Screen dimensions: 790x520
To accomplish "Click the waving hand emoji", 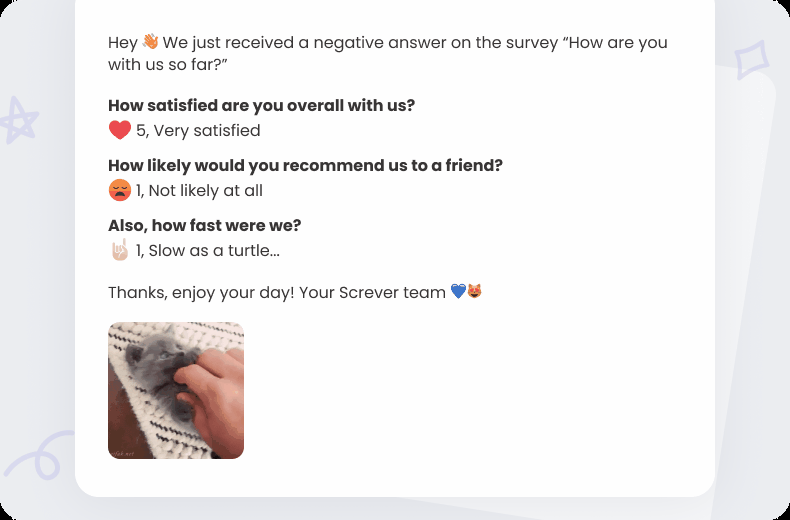I will coord(150,42).
